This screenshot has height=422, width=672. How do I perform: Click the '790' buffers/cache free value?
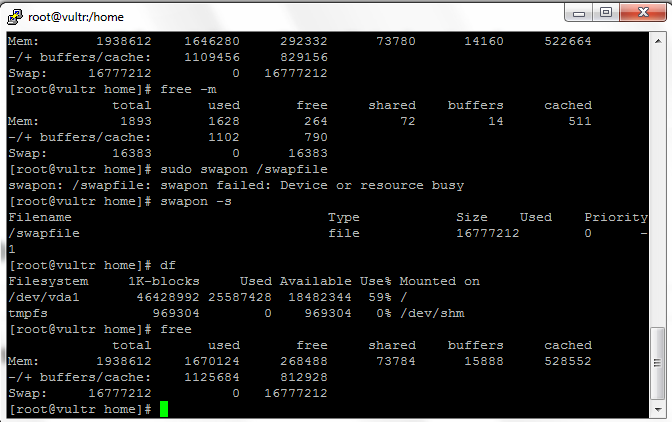coord(316,138)
